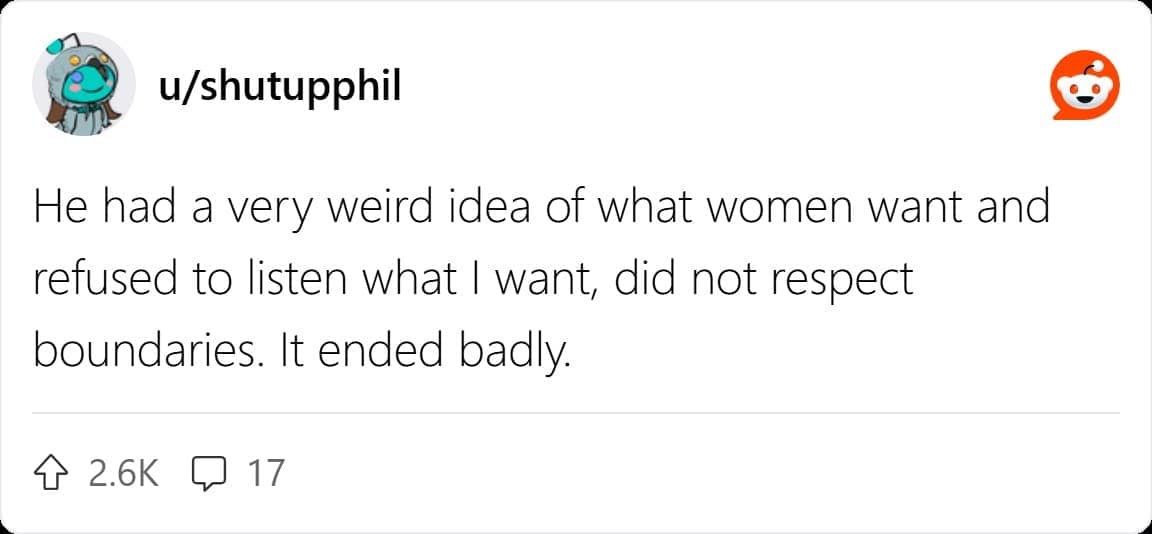Click the 2.6K upvote count

(123, 472)
